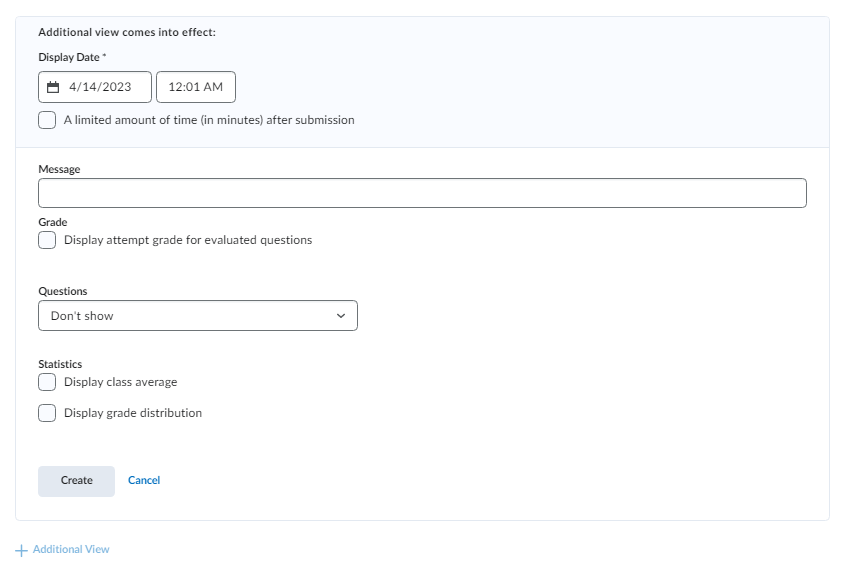Viewport: 843px width, 563px height.
Task: Click the chevron arrow of Questions dropdown
Action: tap(340, 316)
